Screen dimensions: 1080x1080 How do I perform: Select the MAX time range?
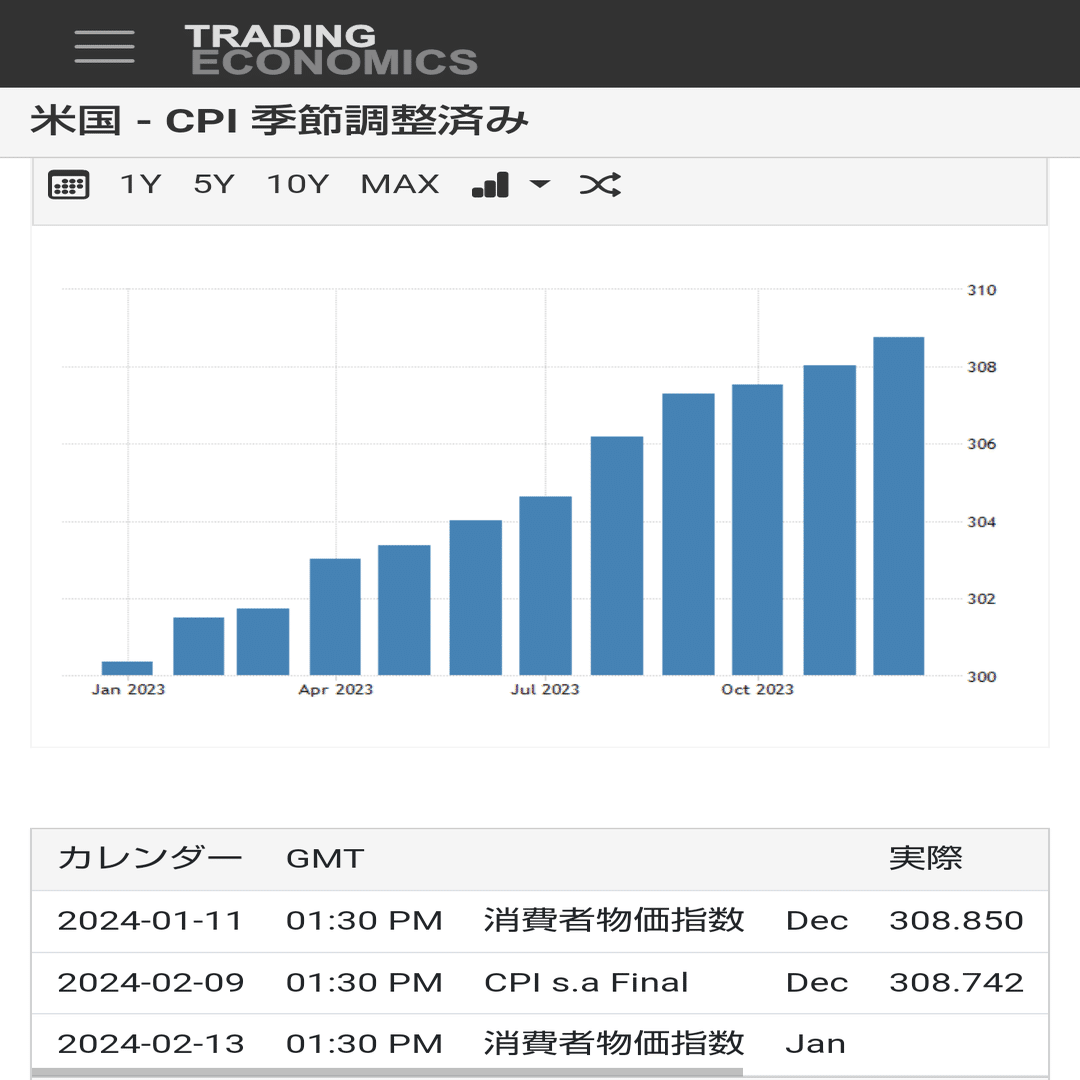pyautogui.click(x=399, y=184)
